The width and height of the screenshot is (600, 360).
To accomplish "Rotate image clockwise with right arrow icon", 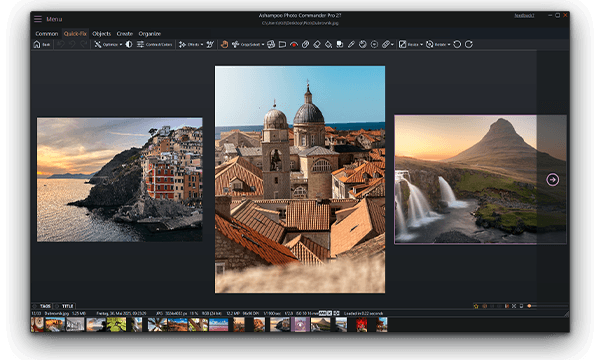I will (469, 44).
